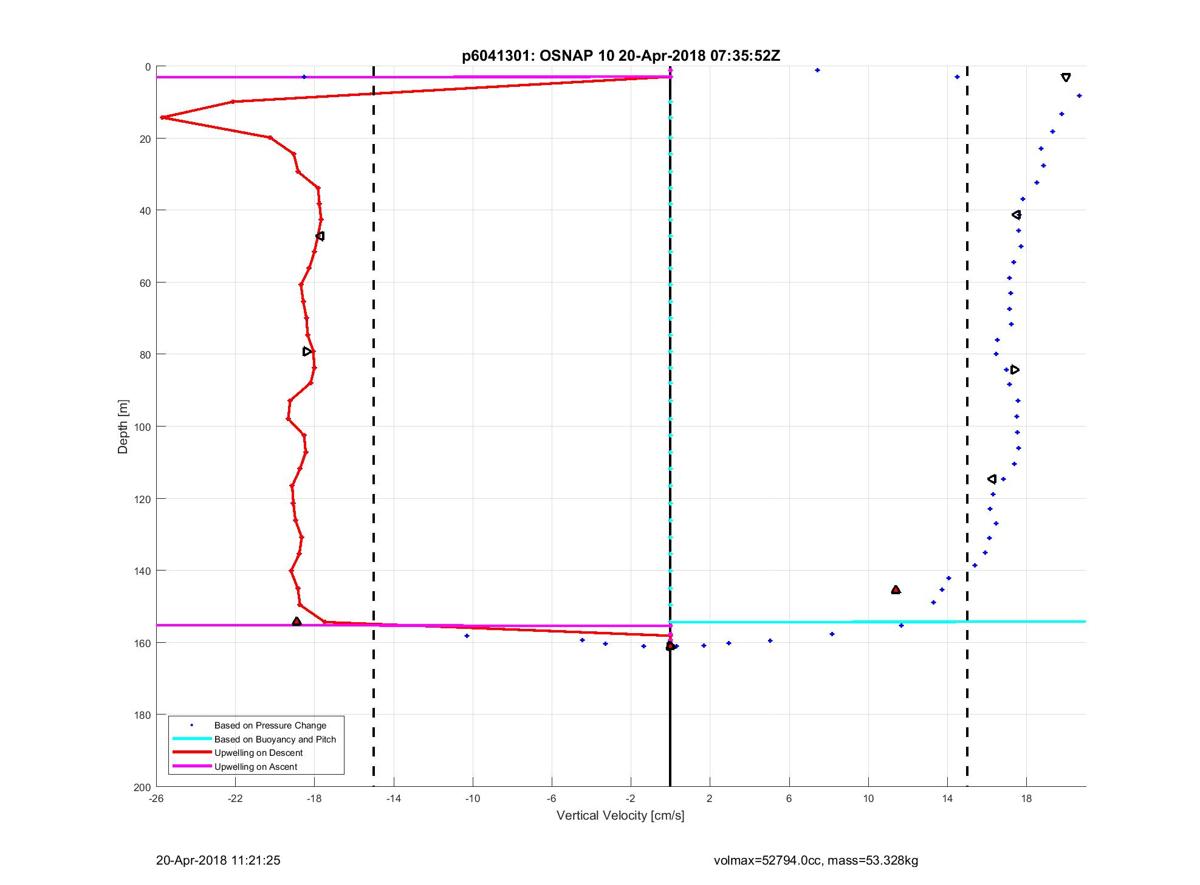Click the plot title 'p6041301: OSNAP 10 20-Apr-2018 07:35:52Z'
The image size is (1200, 885).
(x=620, y=56)
